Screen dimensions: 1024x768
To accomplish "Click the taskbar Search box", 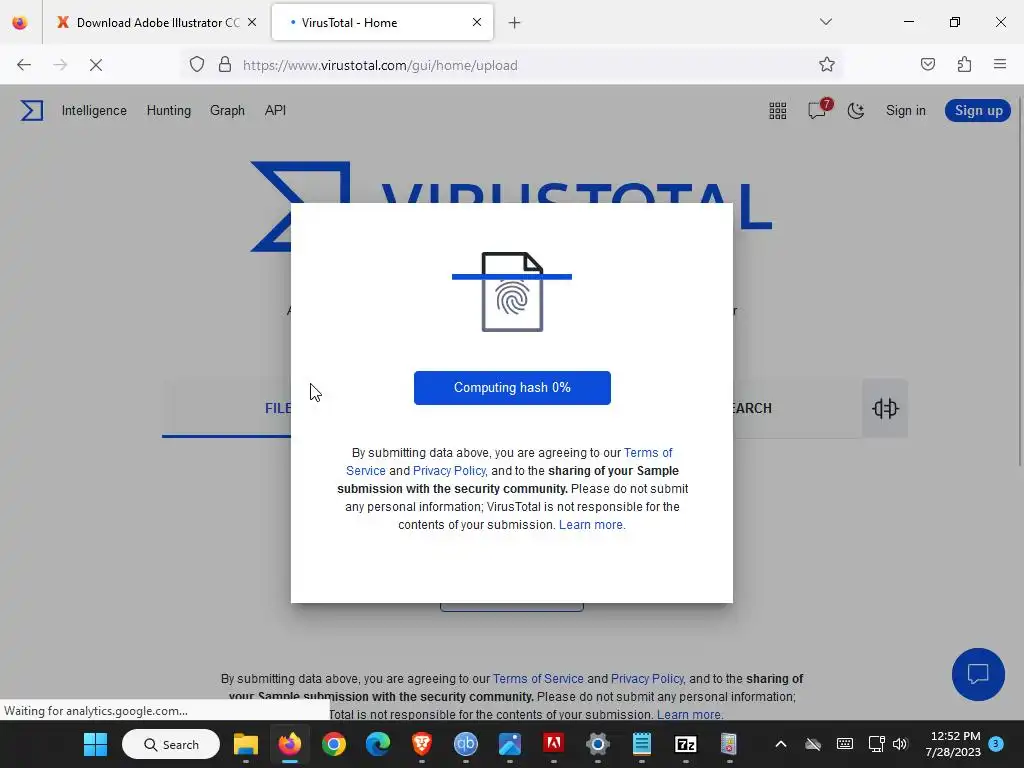I will coord(171,744).
